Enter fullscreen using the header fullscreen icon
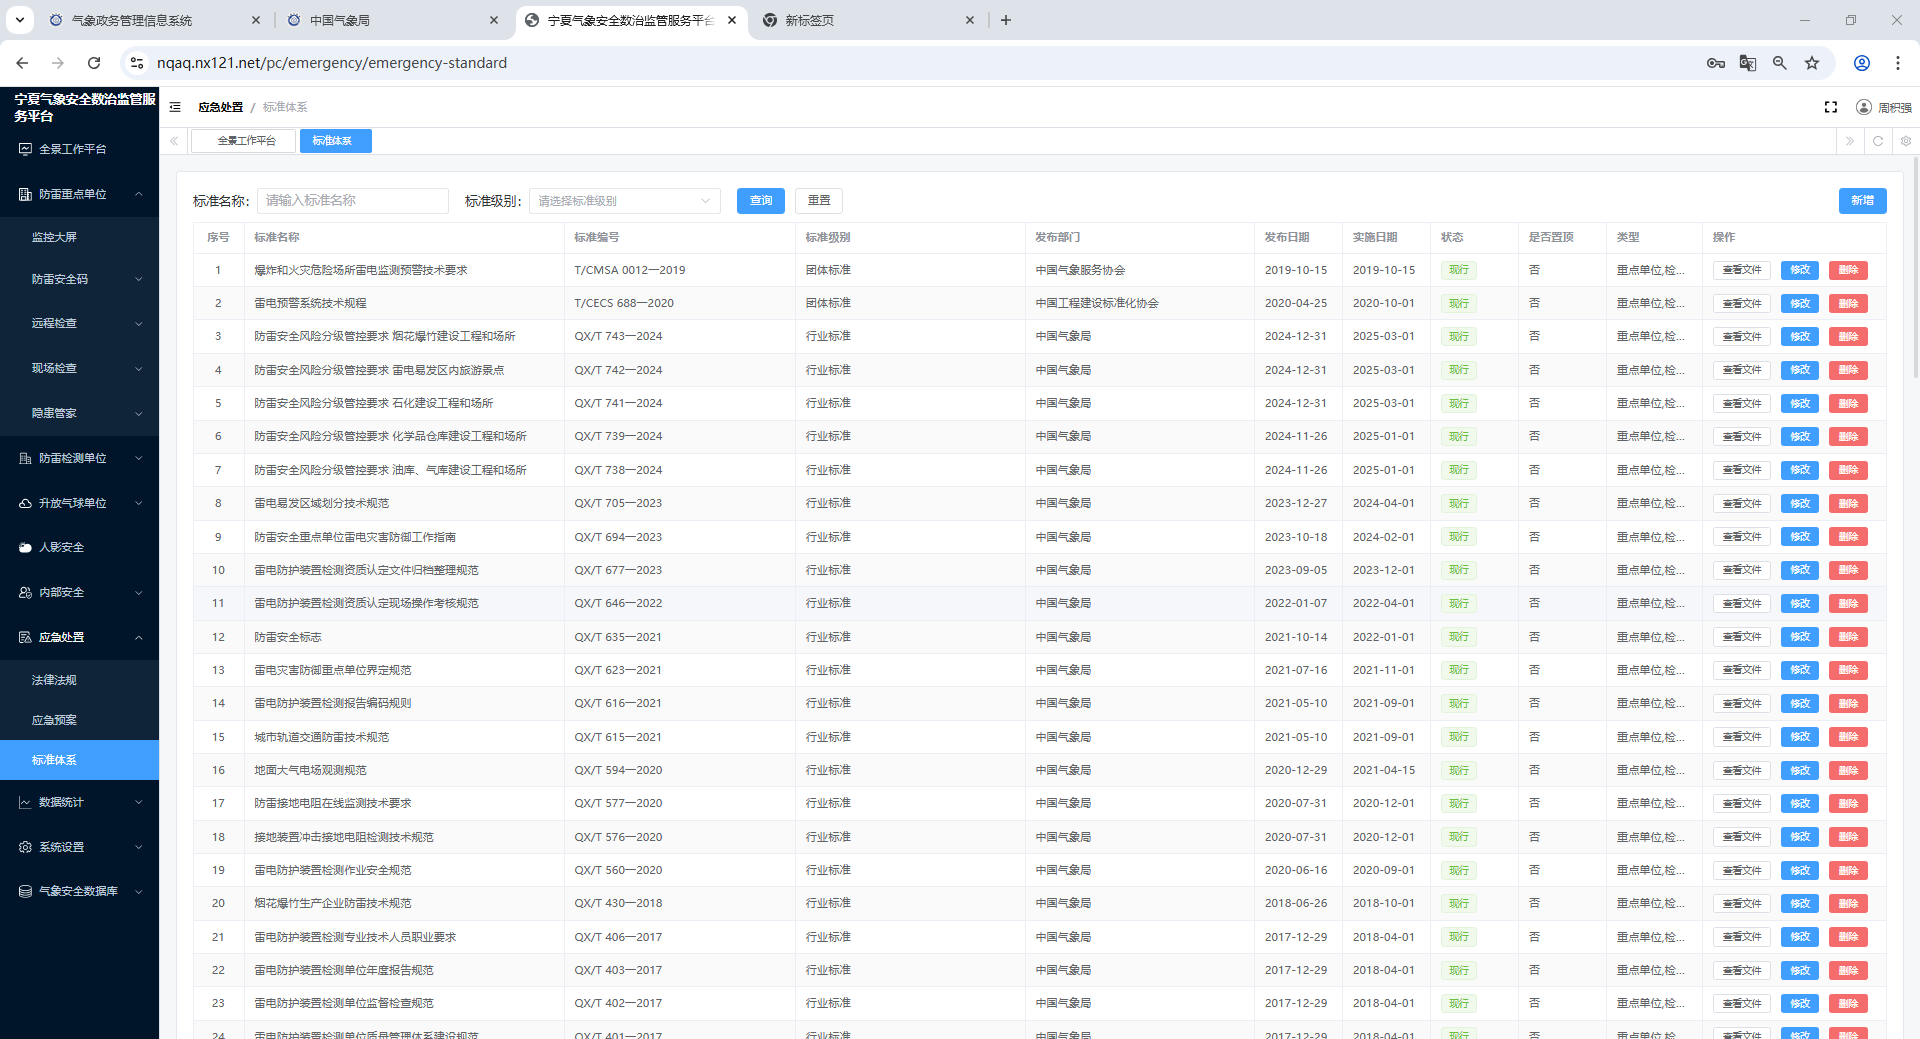The height and width of the screenshot is (1039, 1920). 1830,107
